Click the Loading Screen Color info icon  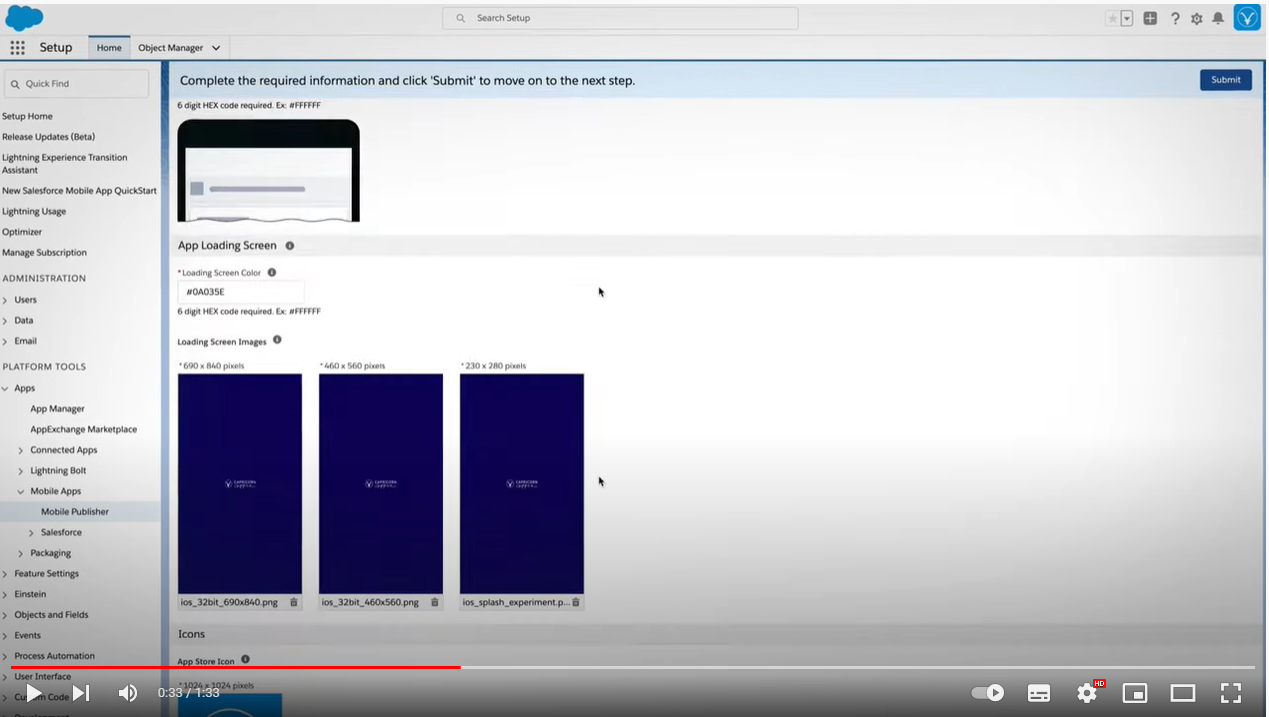tap(272, 272)
